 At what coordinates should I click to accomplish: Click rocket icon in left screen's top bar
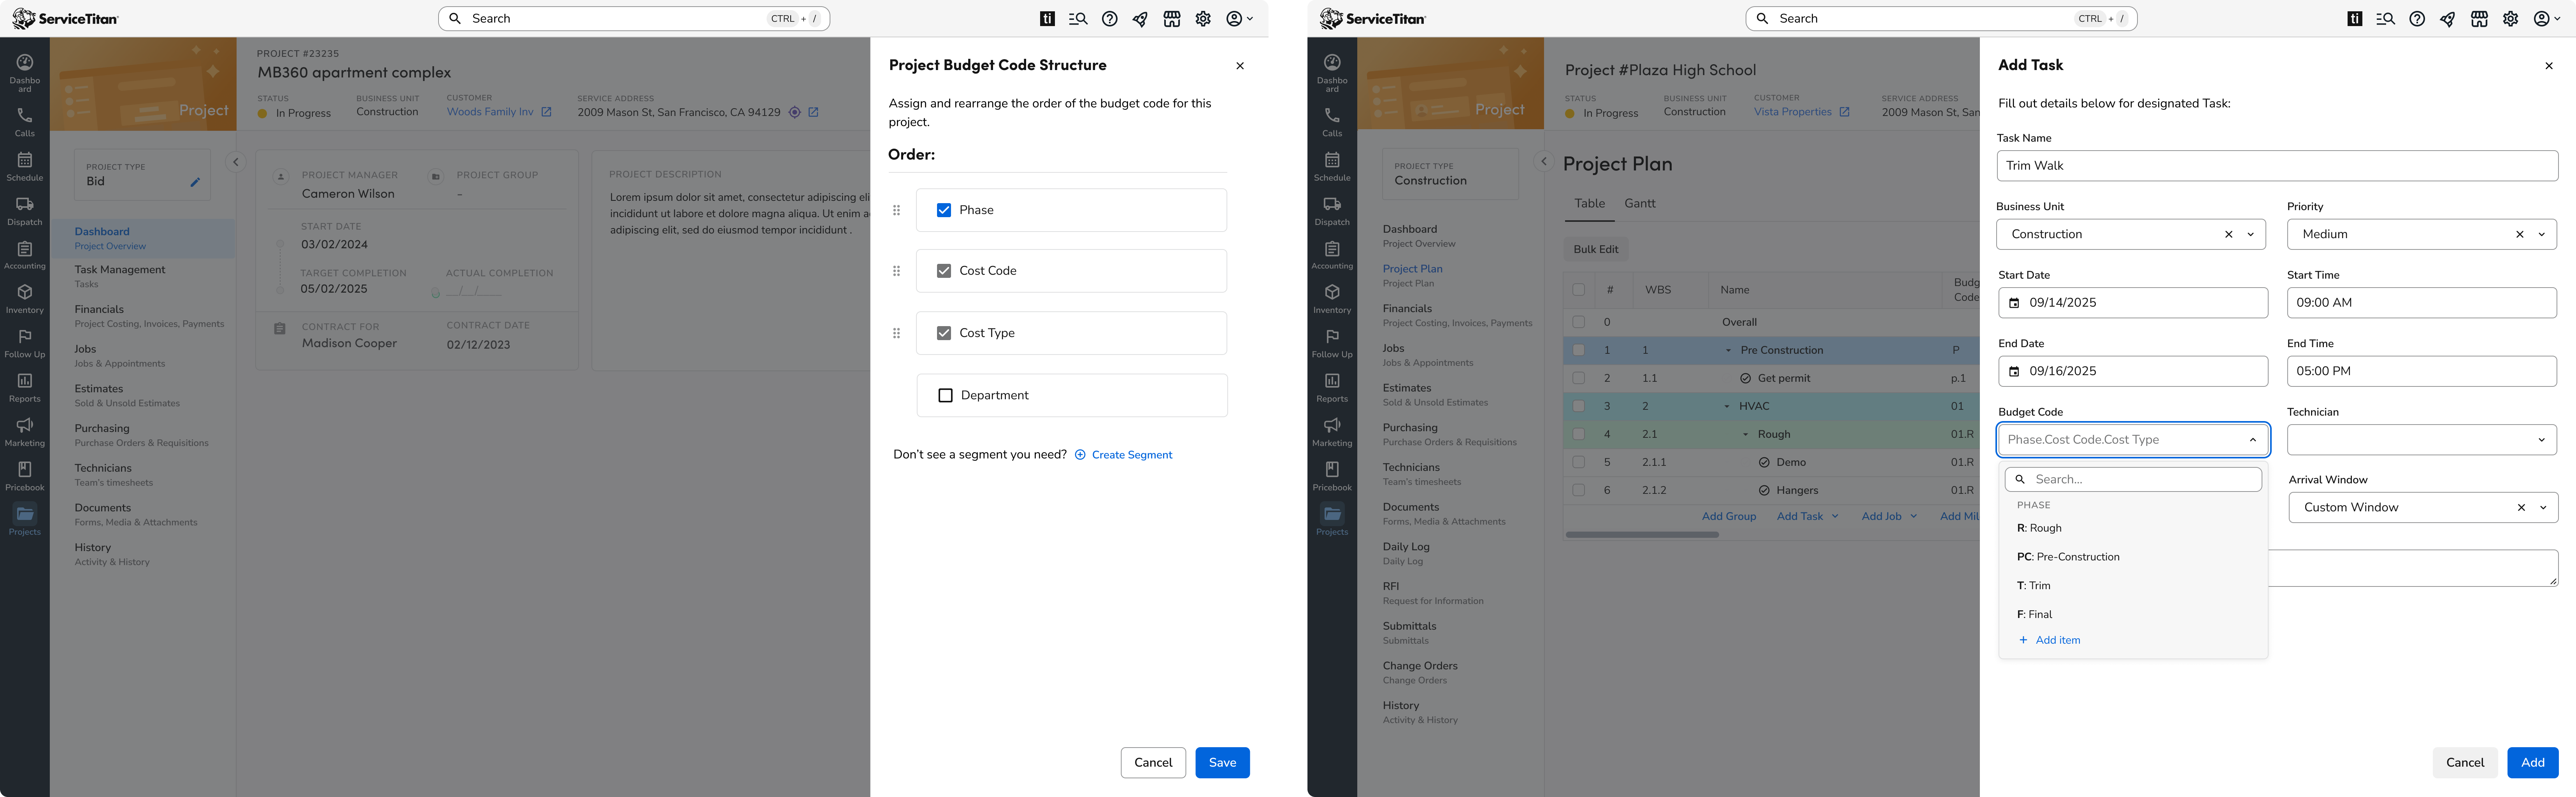coord(1140,19)
